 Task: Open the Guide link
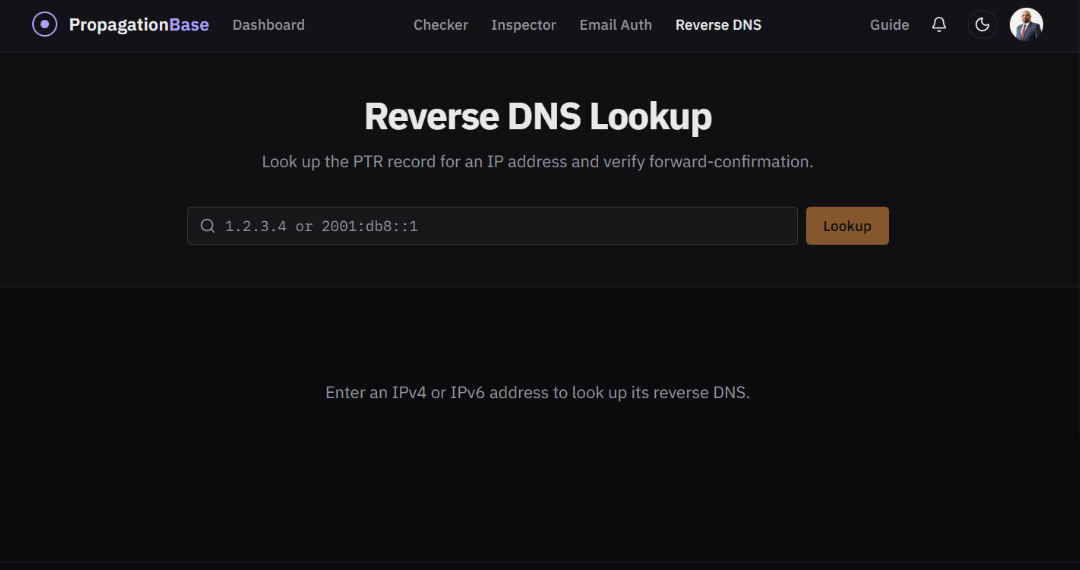tap(889, 25)
